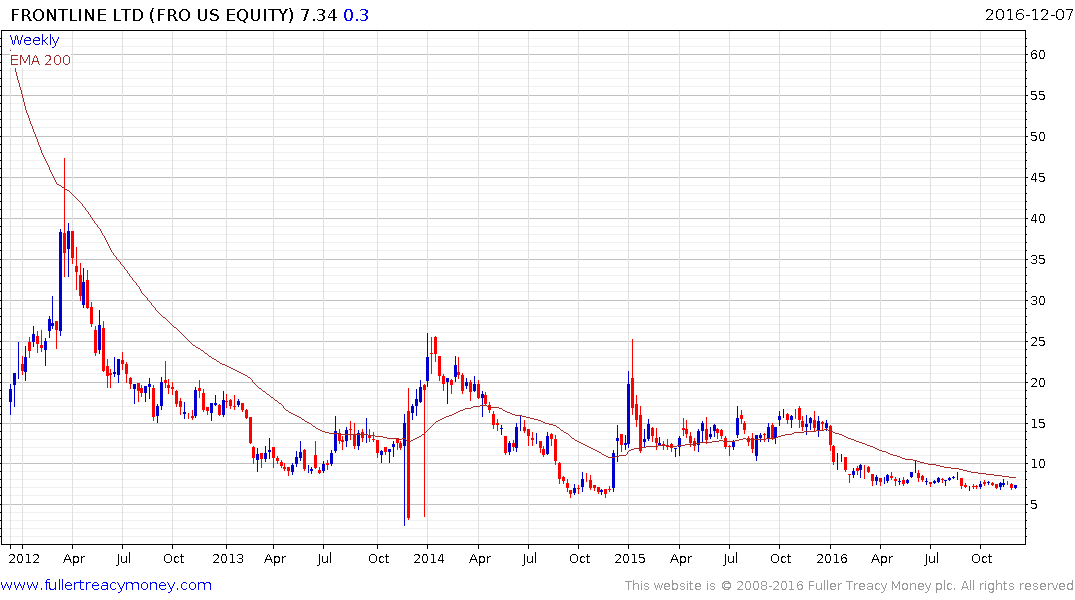Click the y-axis label 20

coord(1037,383)
